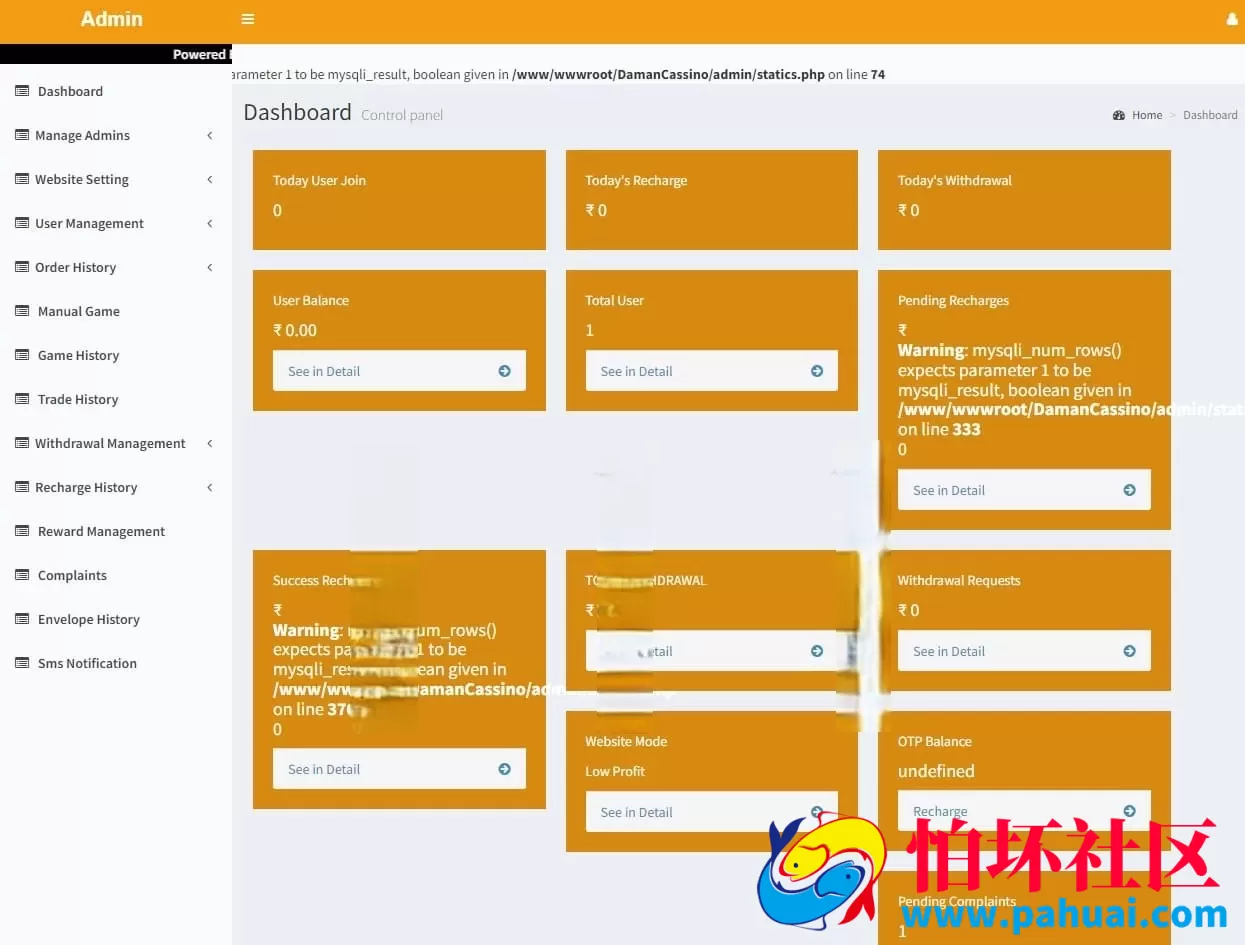Image resolution: width=1245 pixels, height=945 pixels.
Task: Click arrow icon in Pending Recharges card
Action: (1129, 490)
